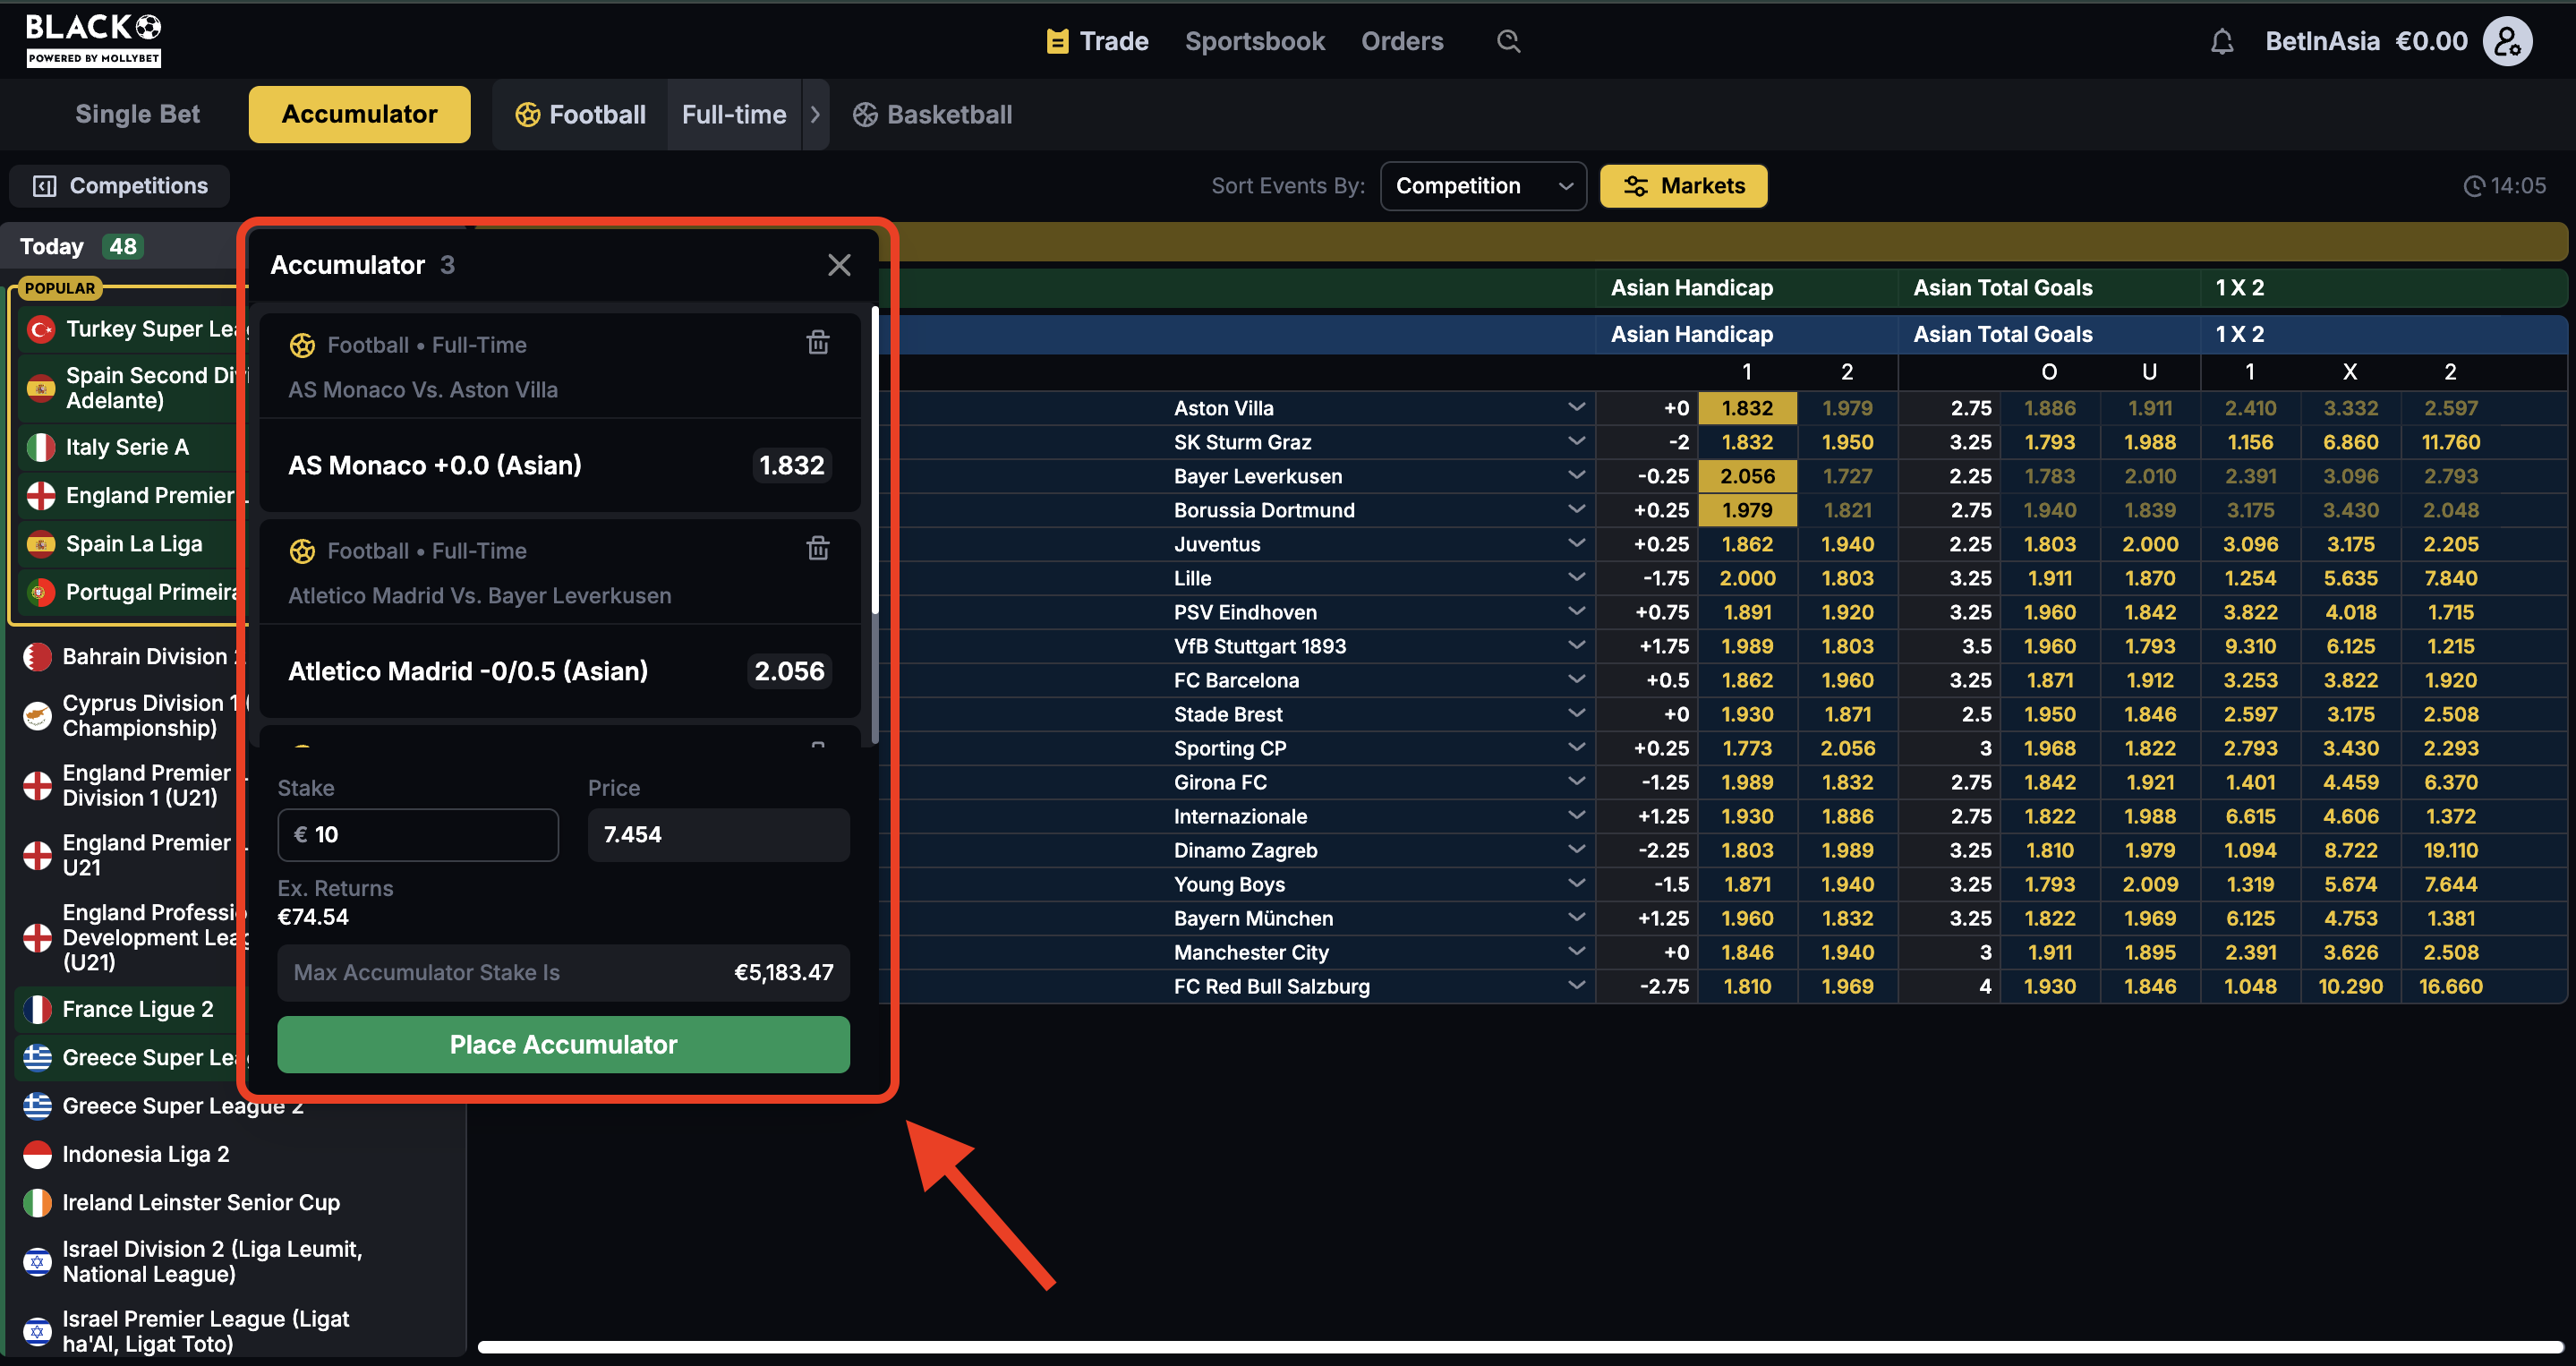
Task: Click the Turkey Super League flag icon
Action: tap(41, 329)
